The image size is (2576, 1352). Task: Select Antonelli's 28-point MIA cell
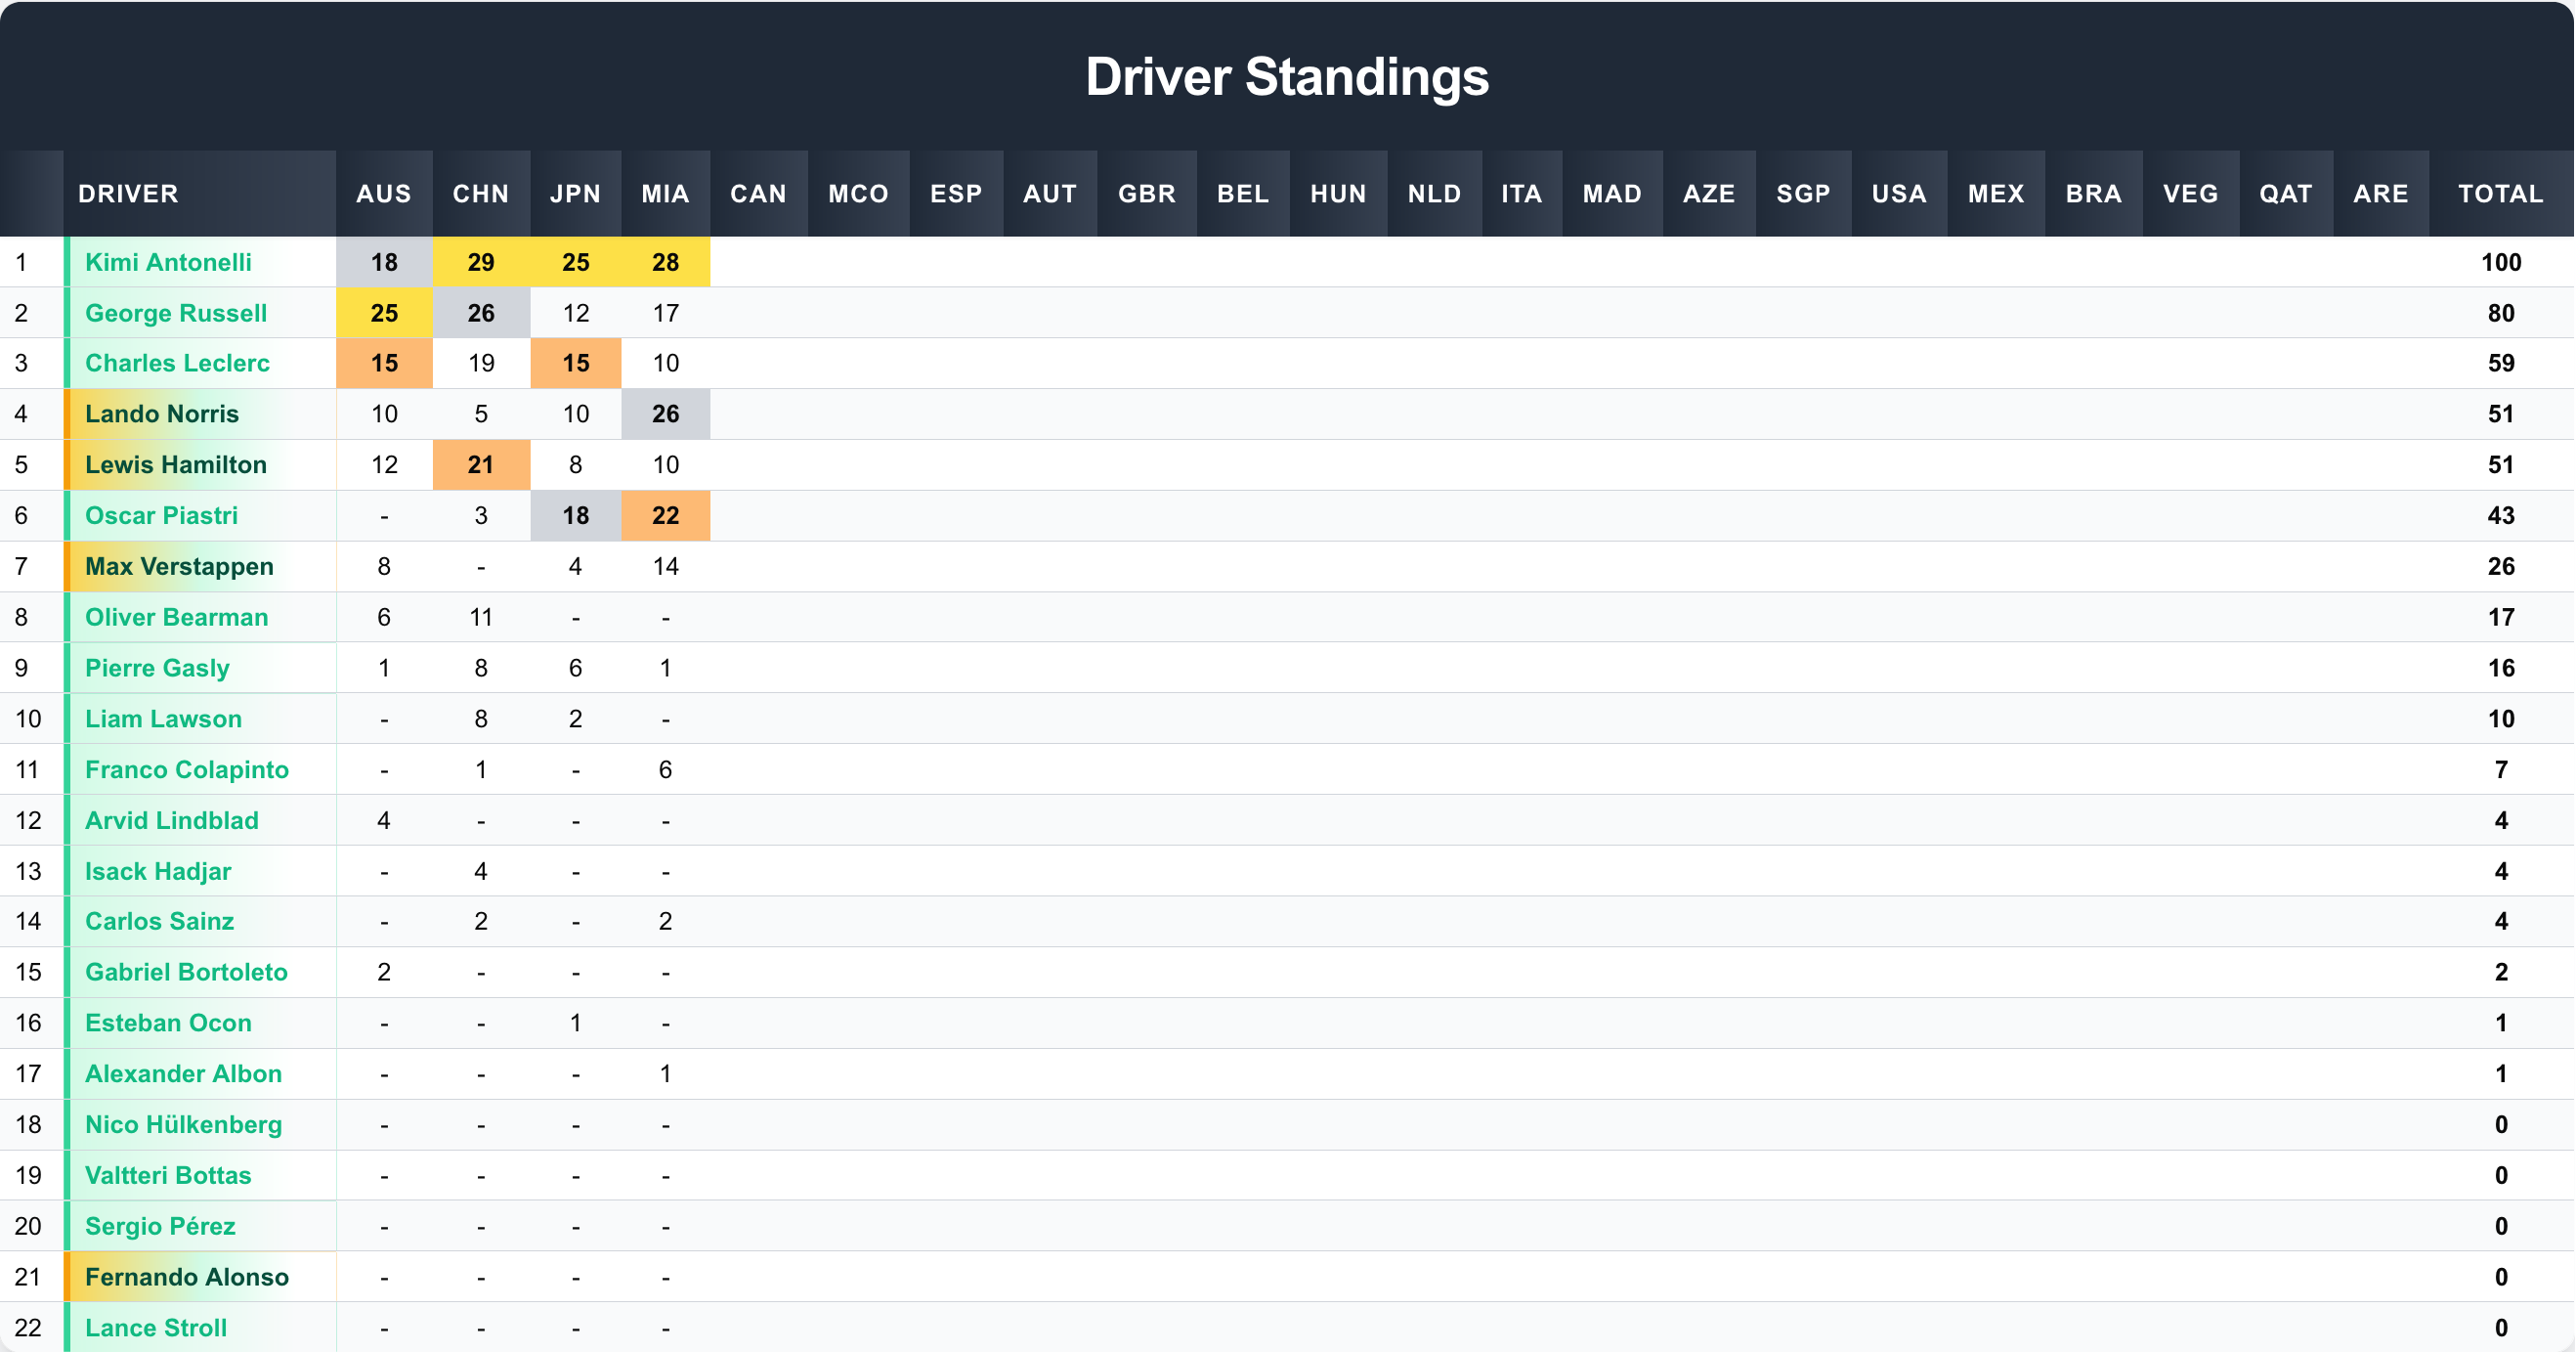pos(666,262)
